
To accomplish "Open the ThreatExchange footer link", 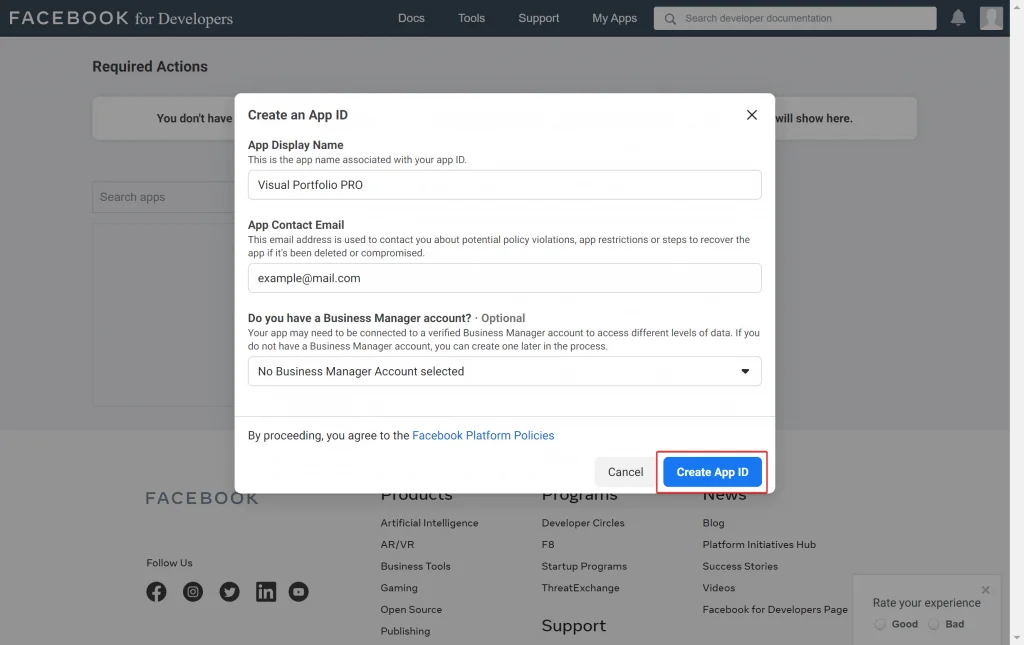I will click(x=580, y=588).
